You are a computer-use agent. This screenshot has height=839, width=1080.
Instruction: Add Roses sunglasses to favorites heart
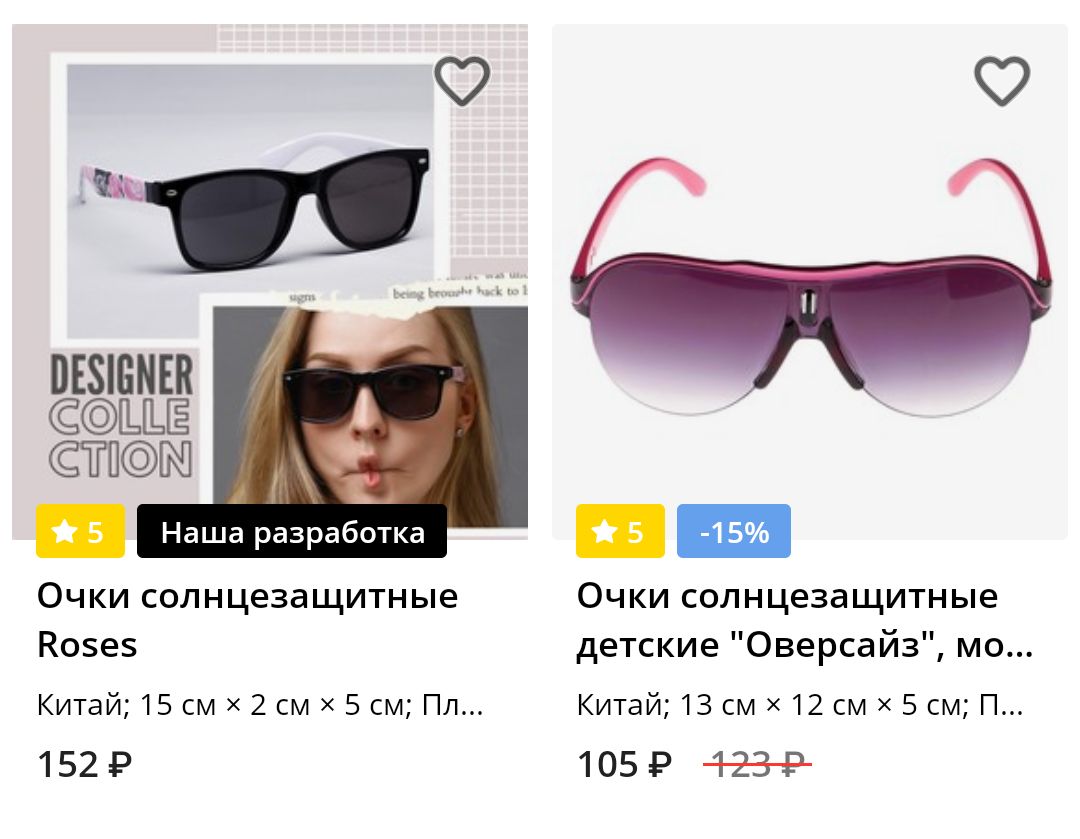click(462, 81)
